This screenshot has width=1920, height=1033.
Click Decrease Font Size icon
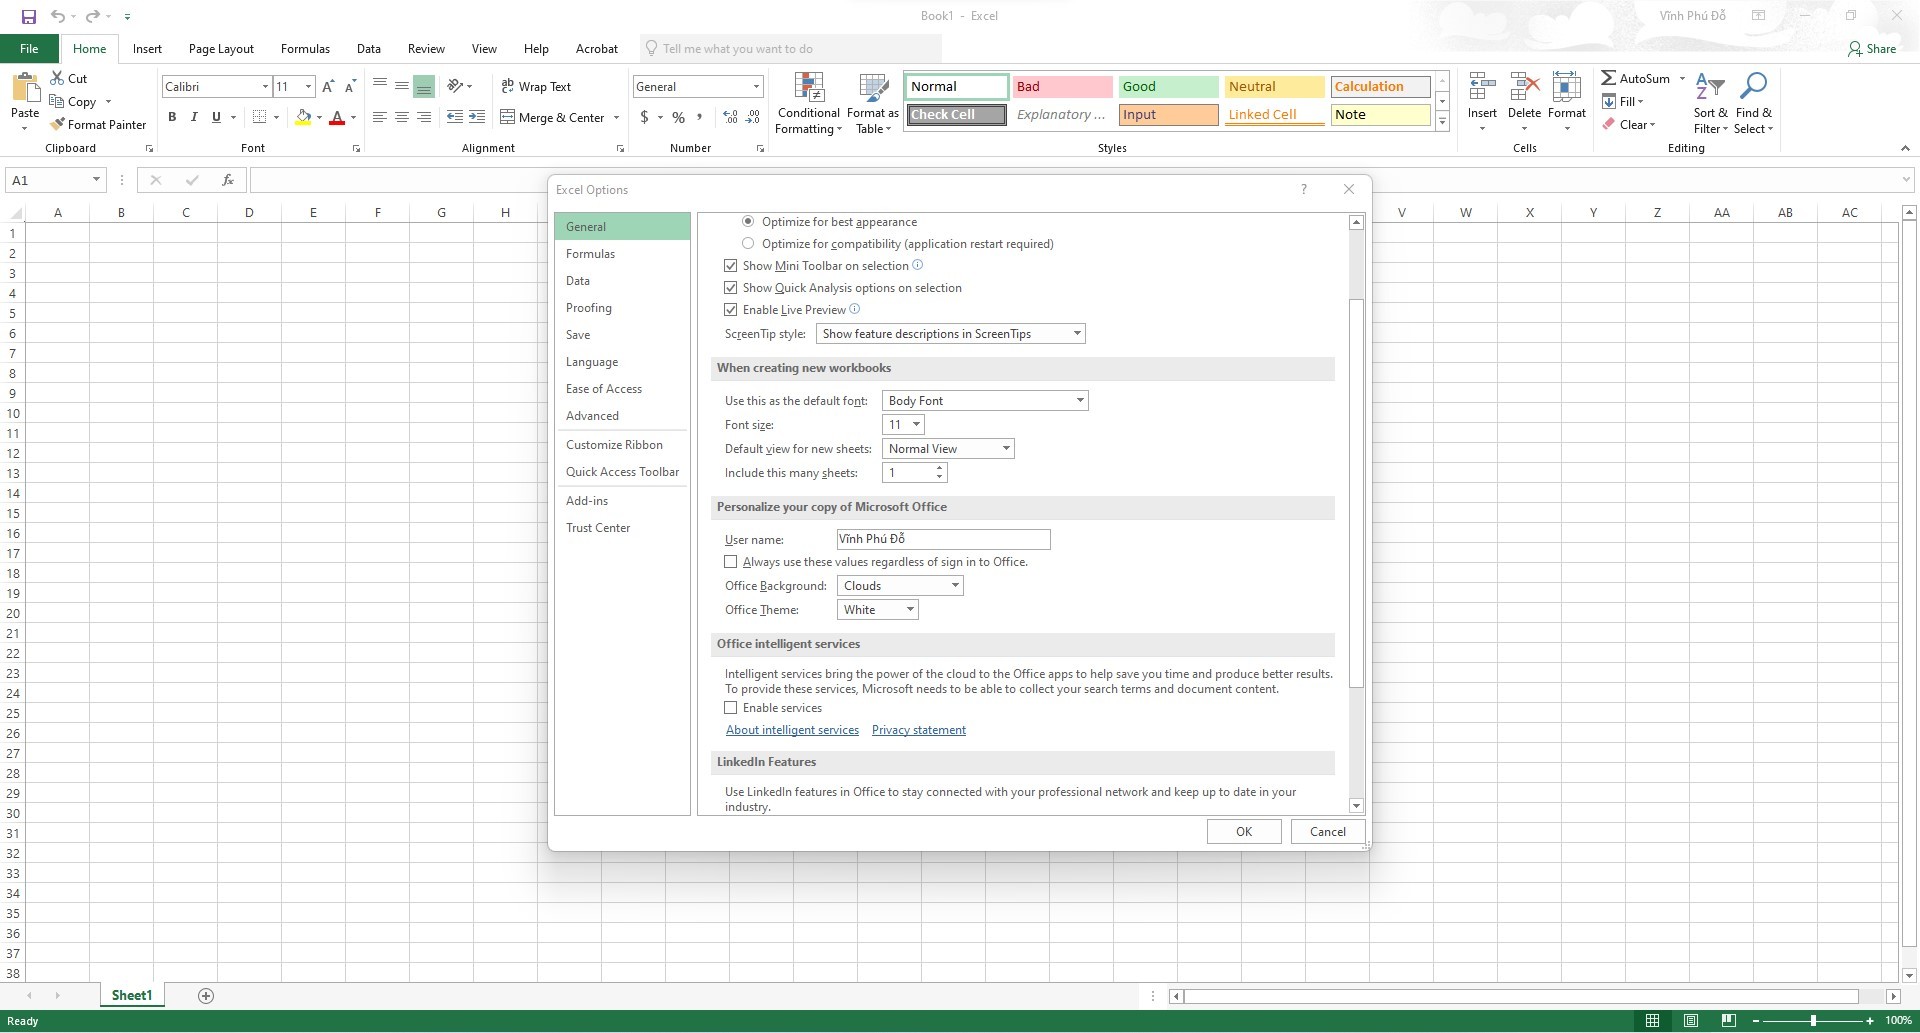point(350,87)
